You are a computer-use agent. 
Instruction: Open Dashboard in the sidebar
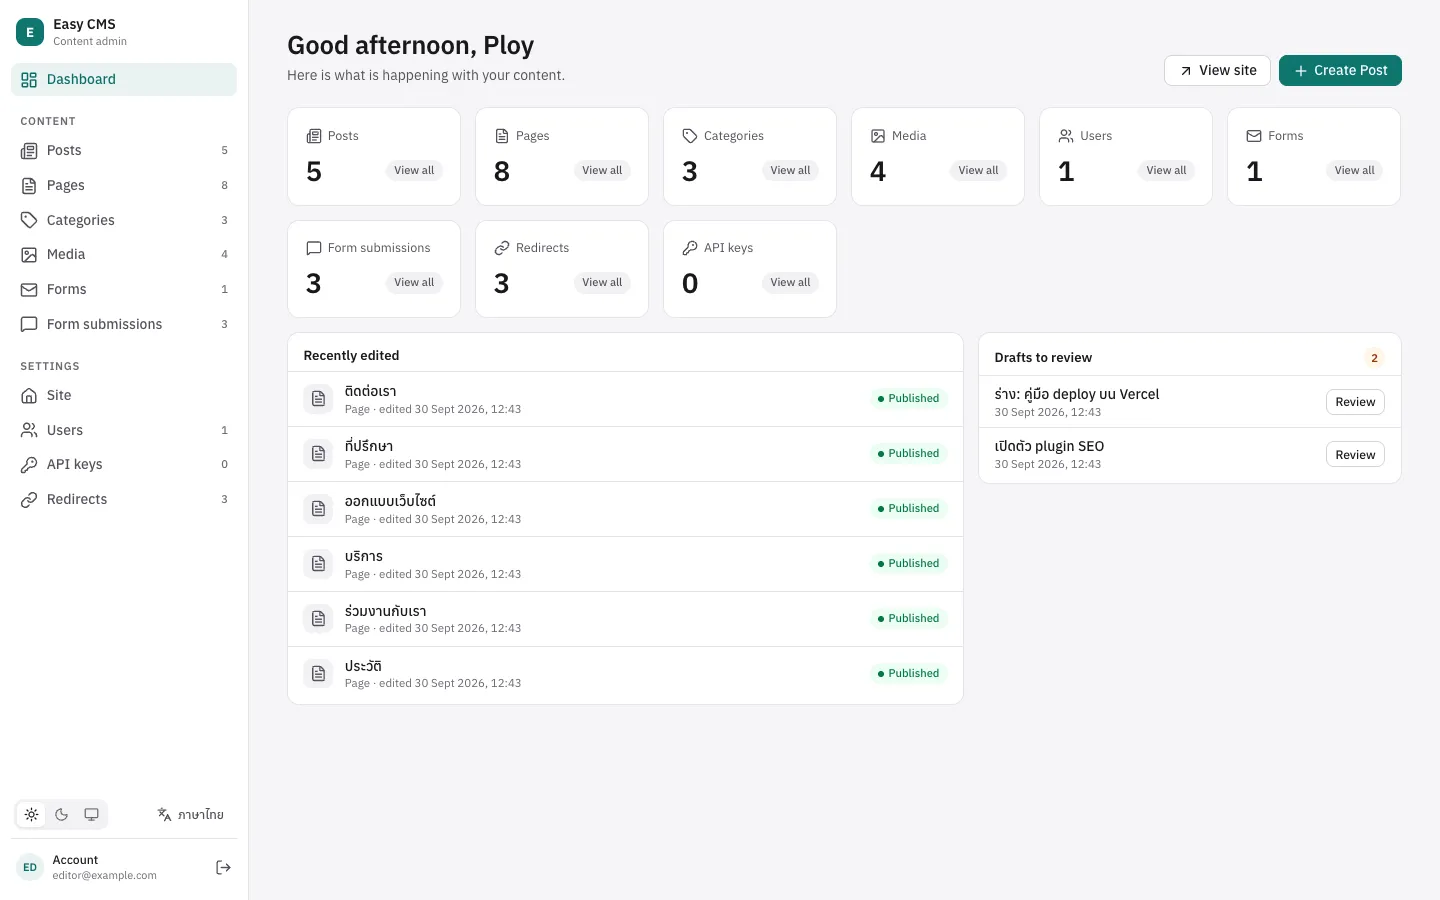pos(124,79)
